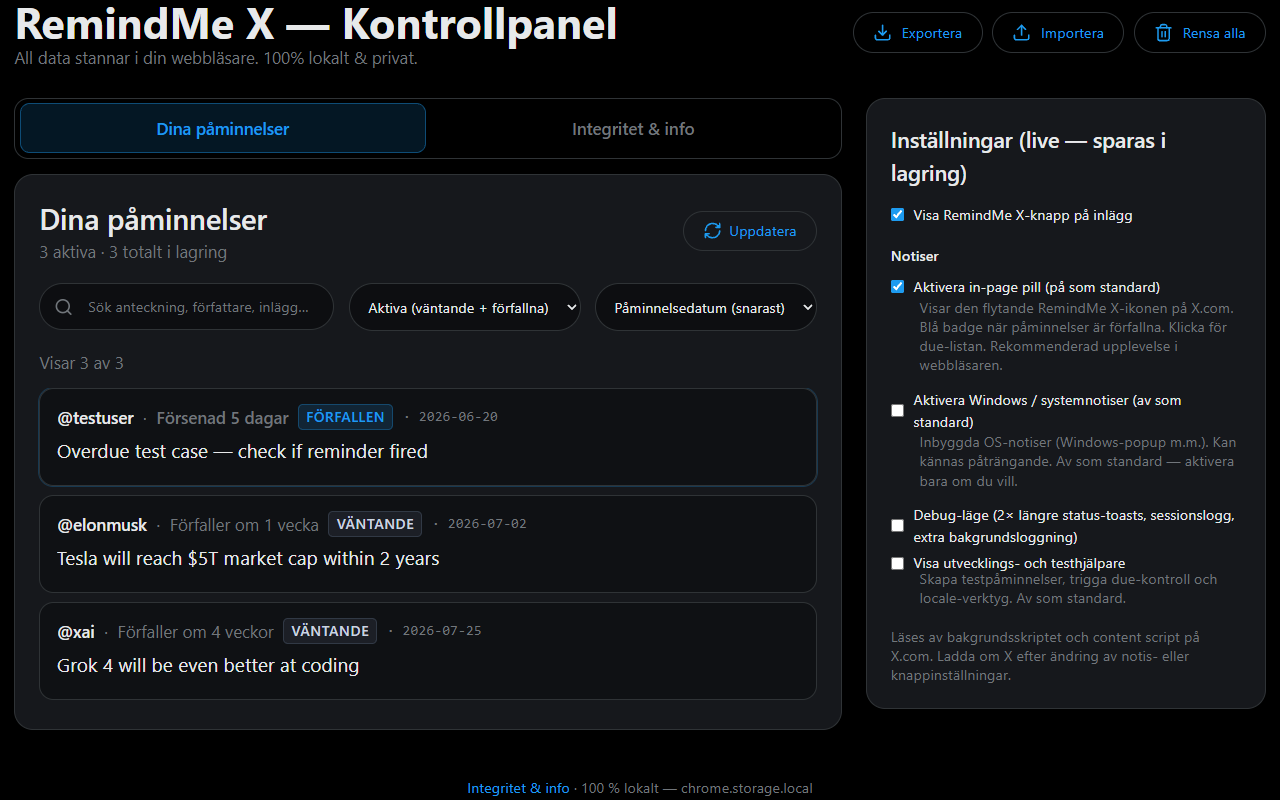Enable Windows / systemnotiser checkbox
1280x800 pixels.
897,410
